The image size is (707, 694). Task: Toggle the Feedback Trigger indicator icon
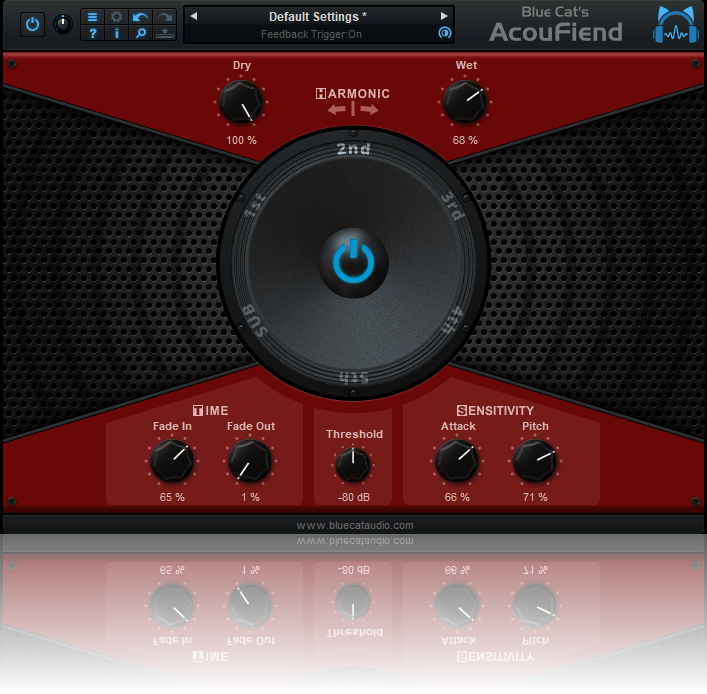[445, 33]
